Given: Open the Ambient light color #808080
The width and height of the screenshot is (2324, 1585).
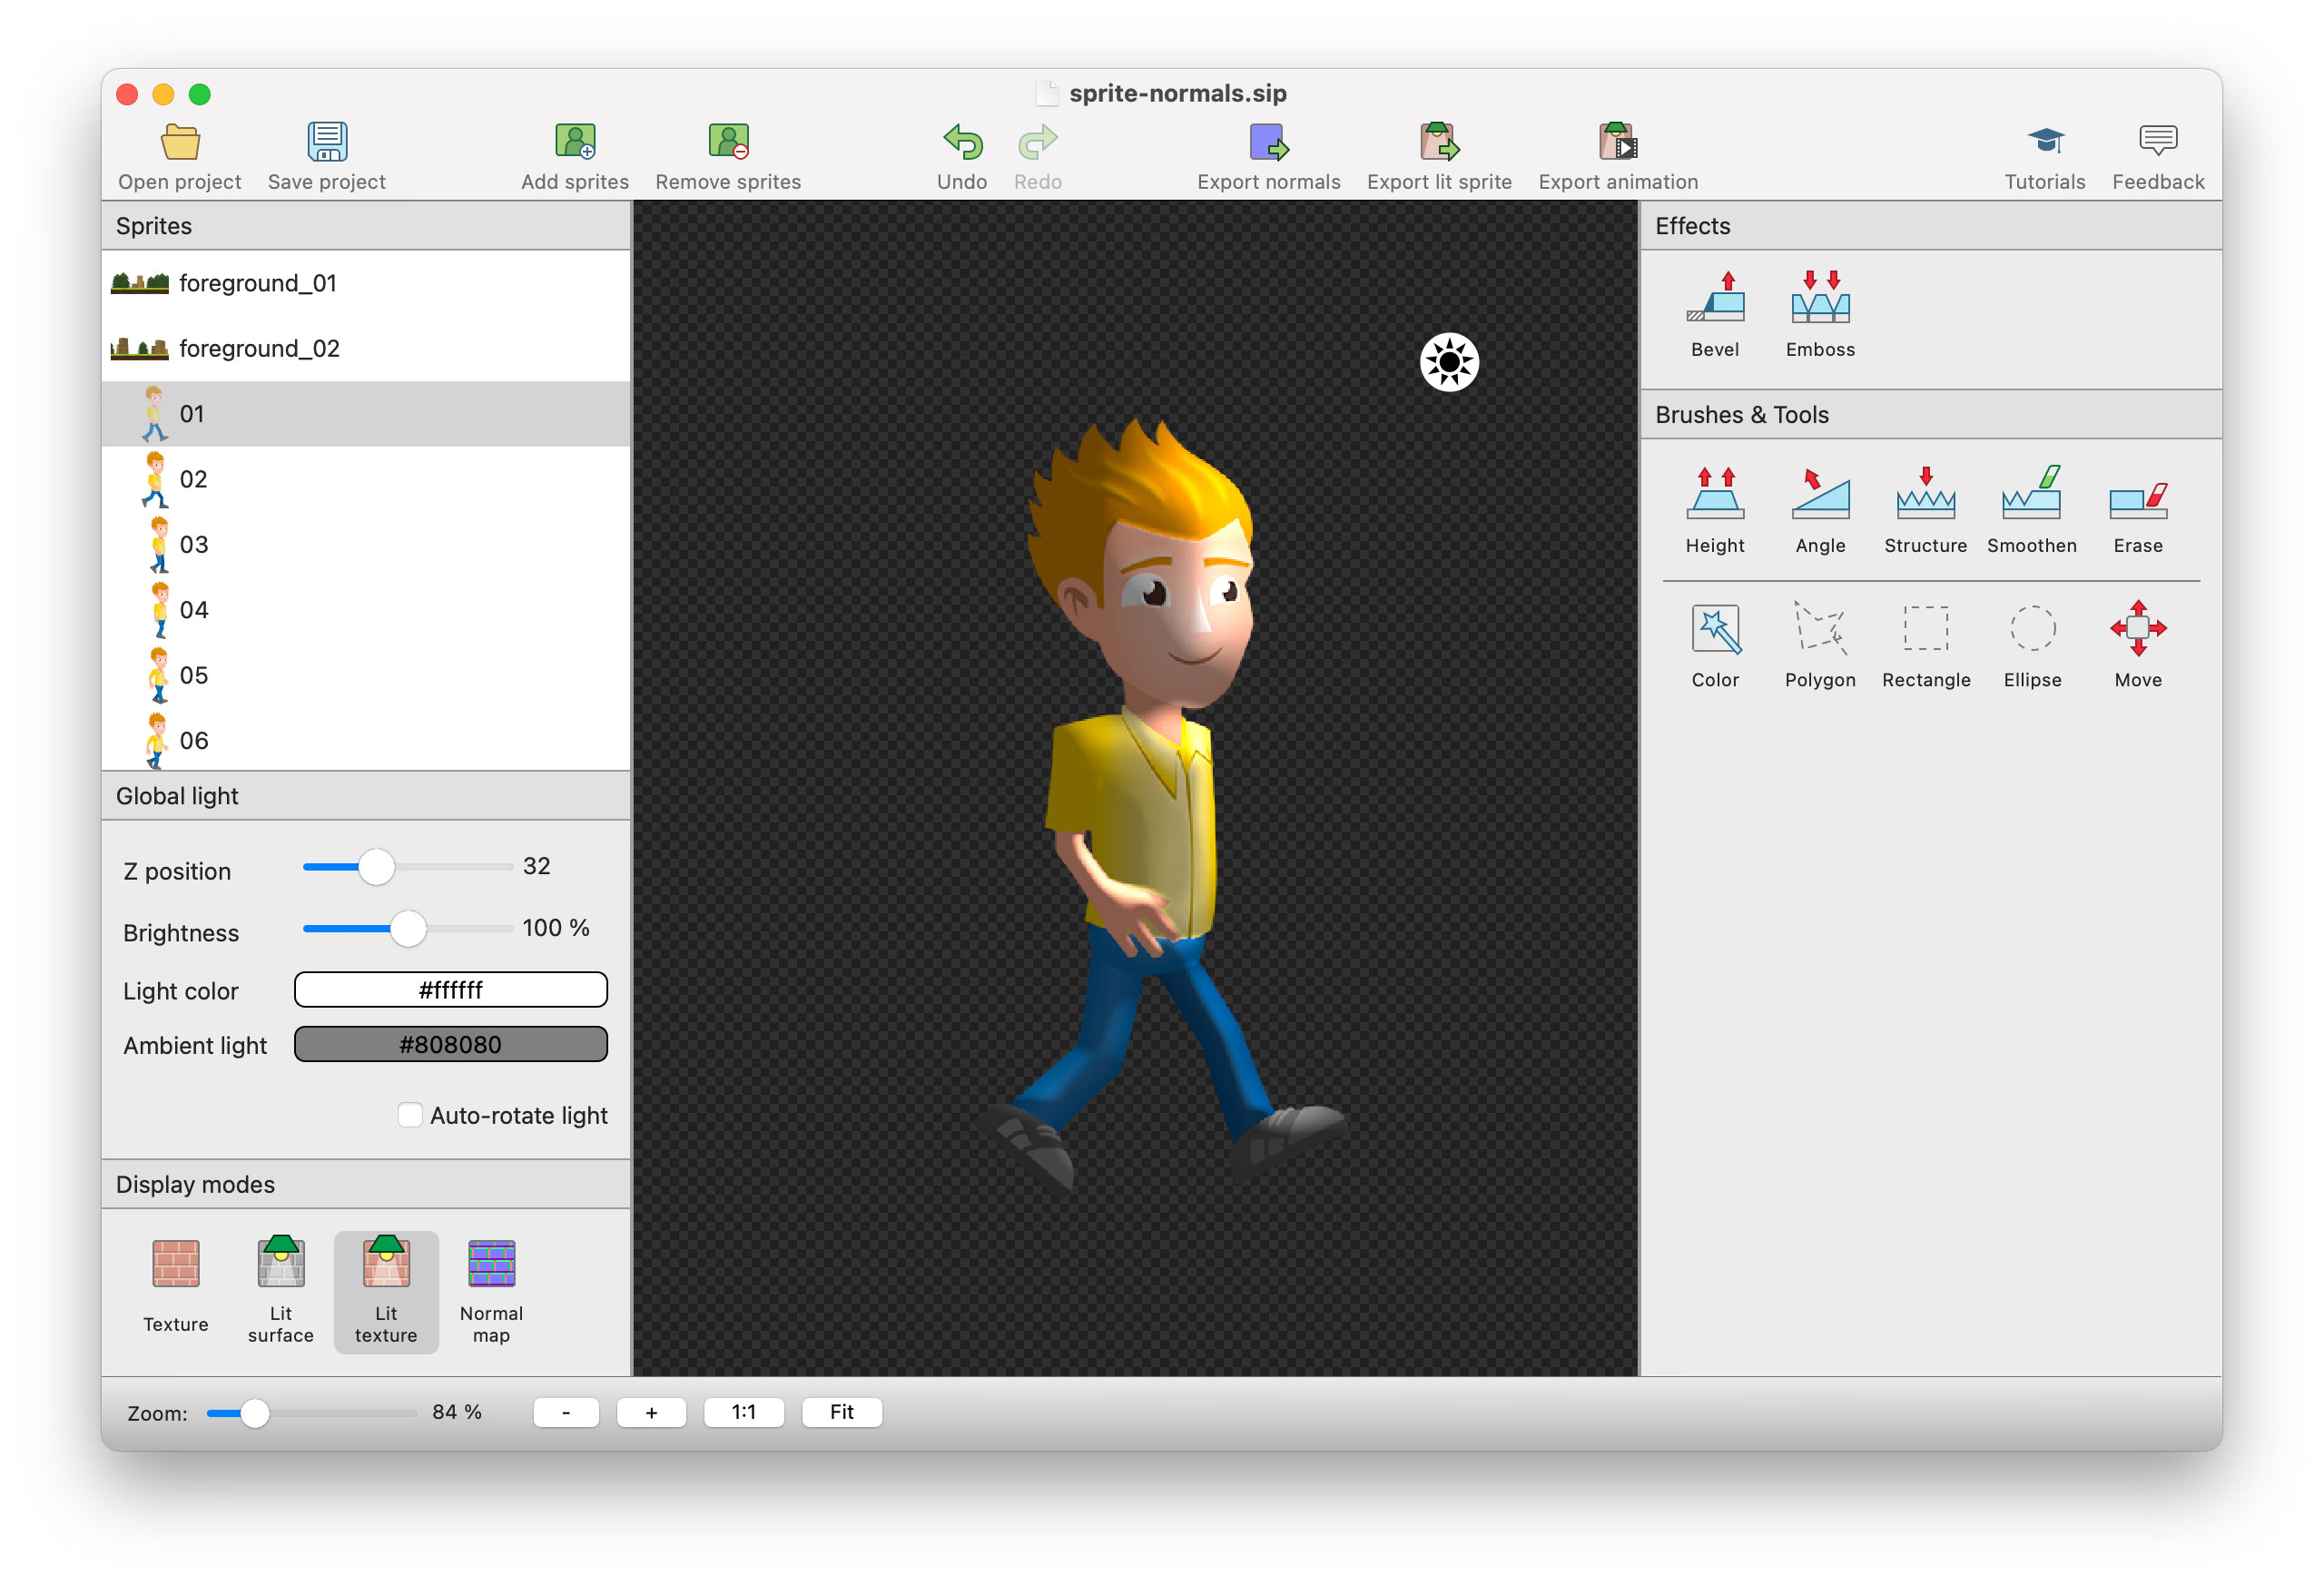Looking at the screenshot, I should tap(450, 1044).
